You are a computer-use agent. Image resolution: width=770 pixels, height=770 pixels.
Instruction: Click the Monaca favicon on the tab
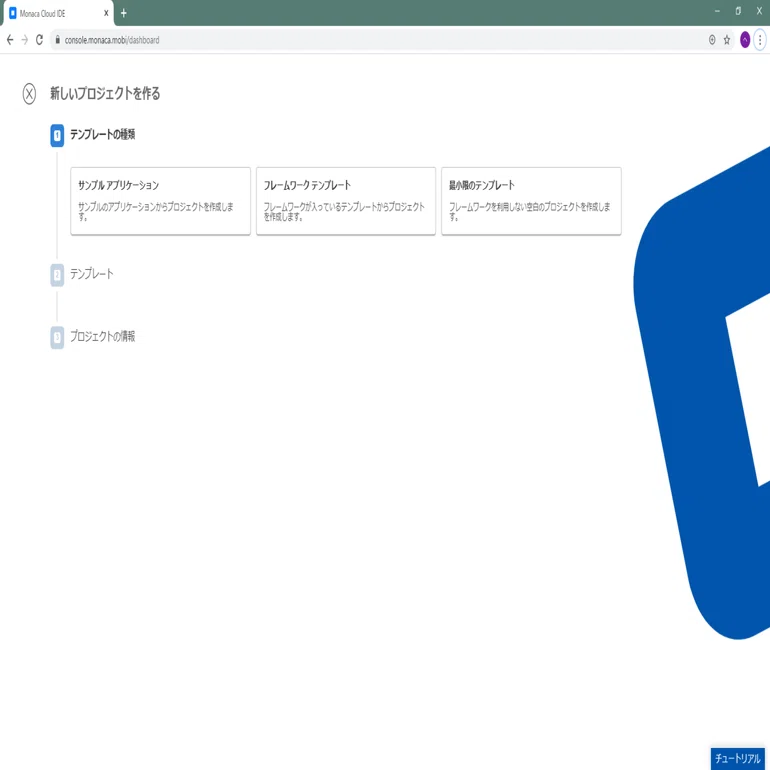pos(13,13)
